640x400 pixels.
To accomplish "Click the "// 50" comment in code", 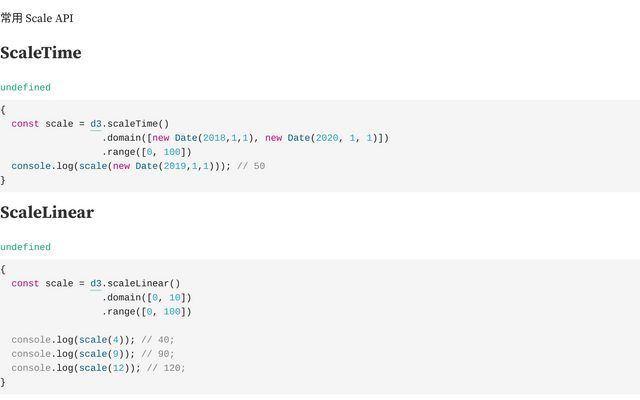I will 253,166.
